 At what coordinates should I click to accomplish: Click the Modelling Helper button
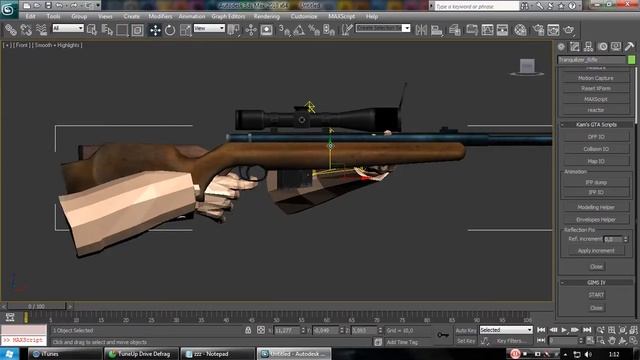[x=596, y=207]
